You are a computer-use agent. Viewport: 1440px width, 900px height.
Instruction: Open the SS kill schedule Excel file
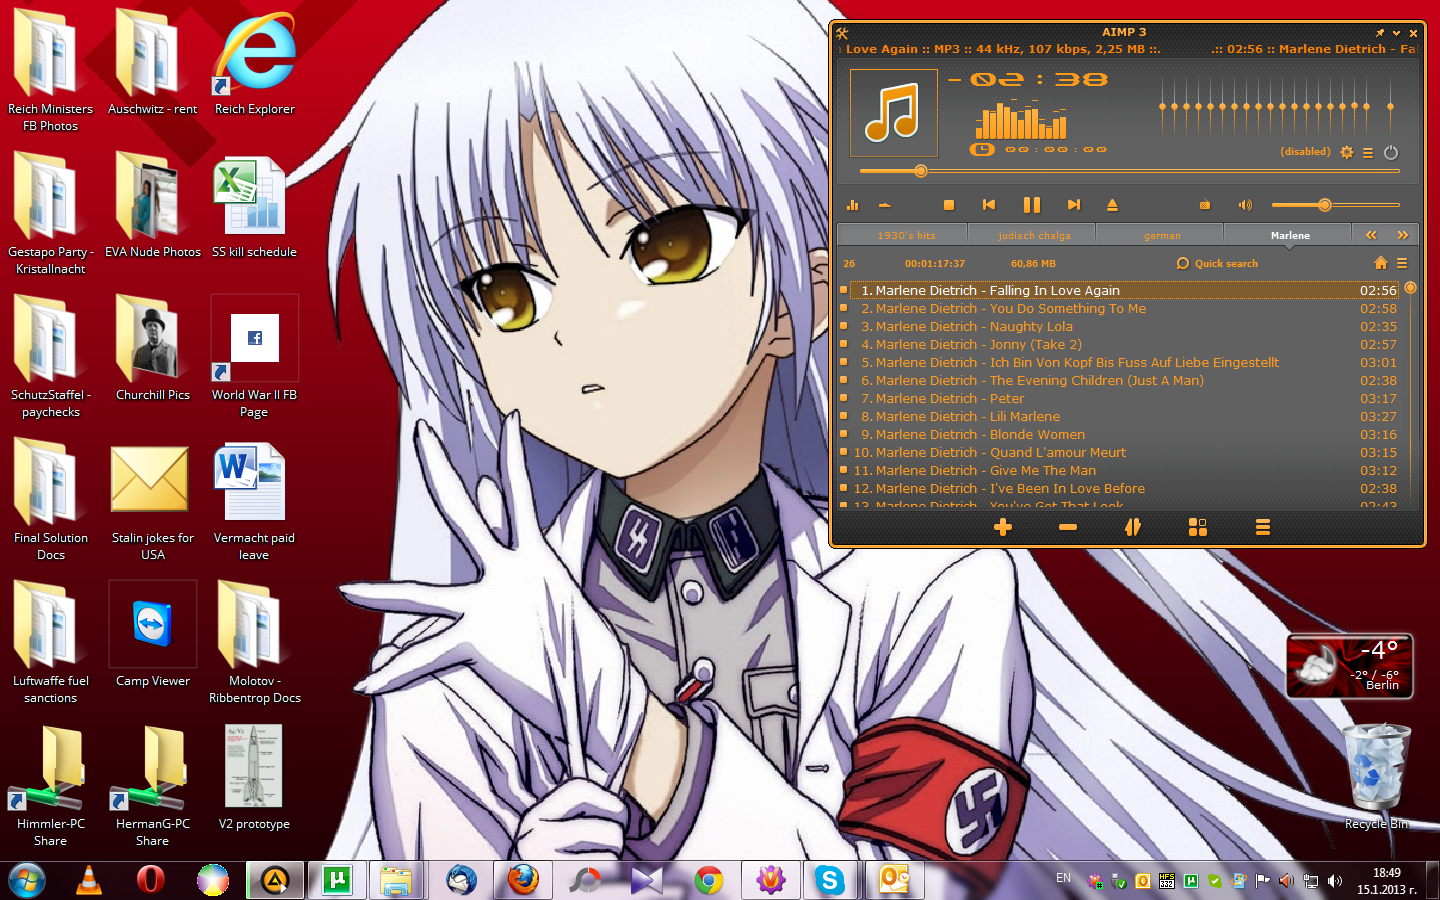(x=254, y=206)
